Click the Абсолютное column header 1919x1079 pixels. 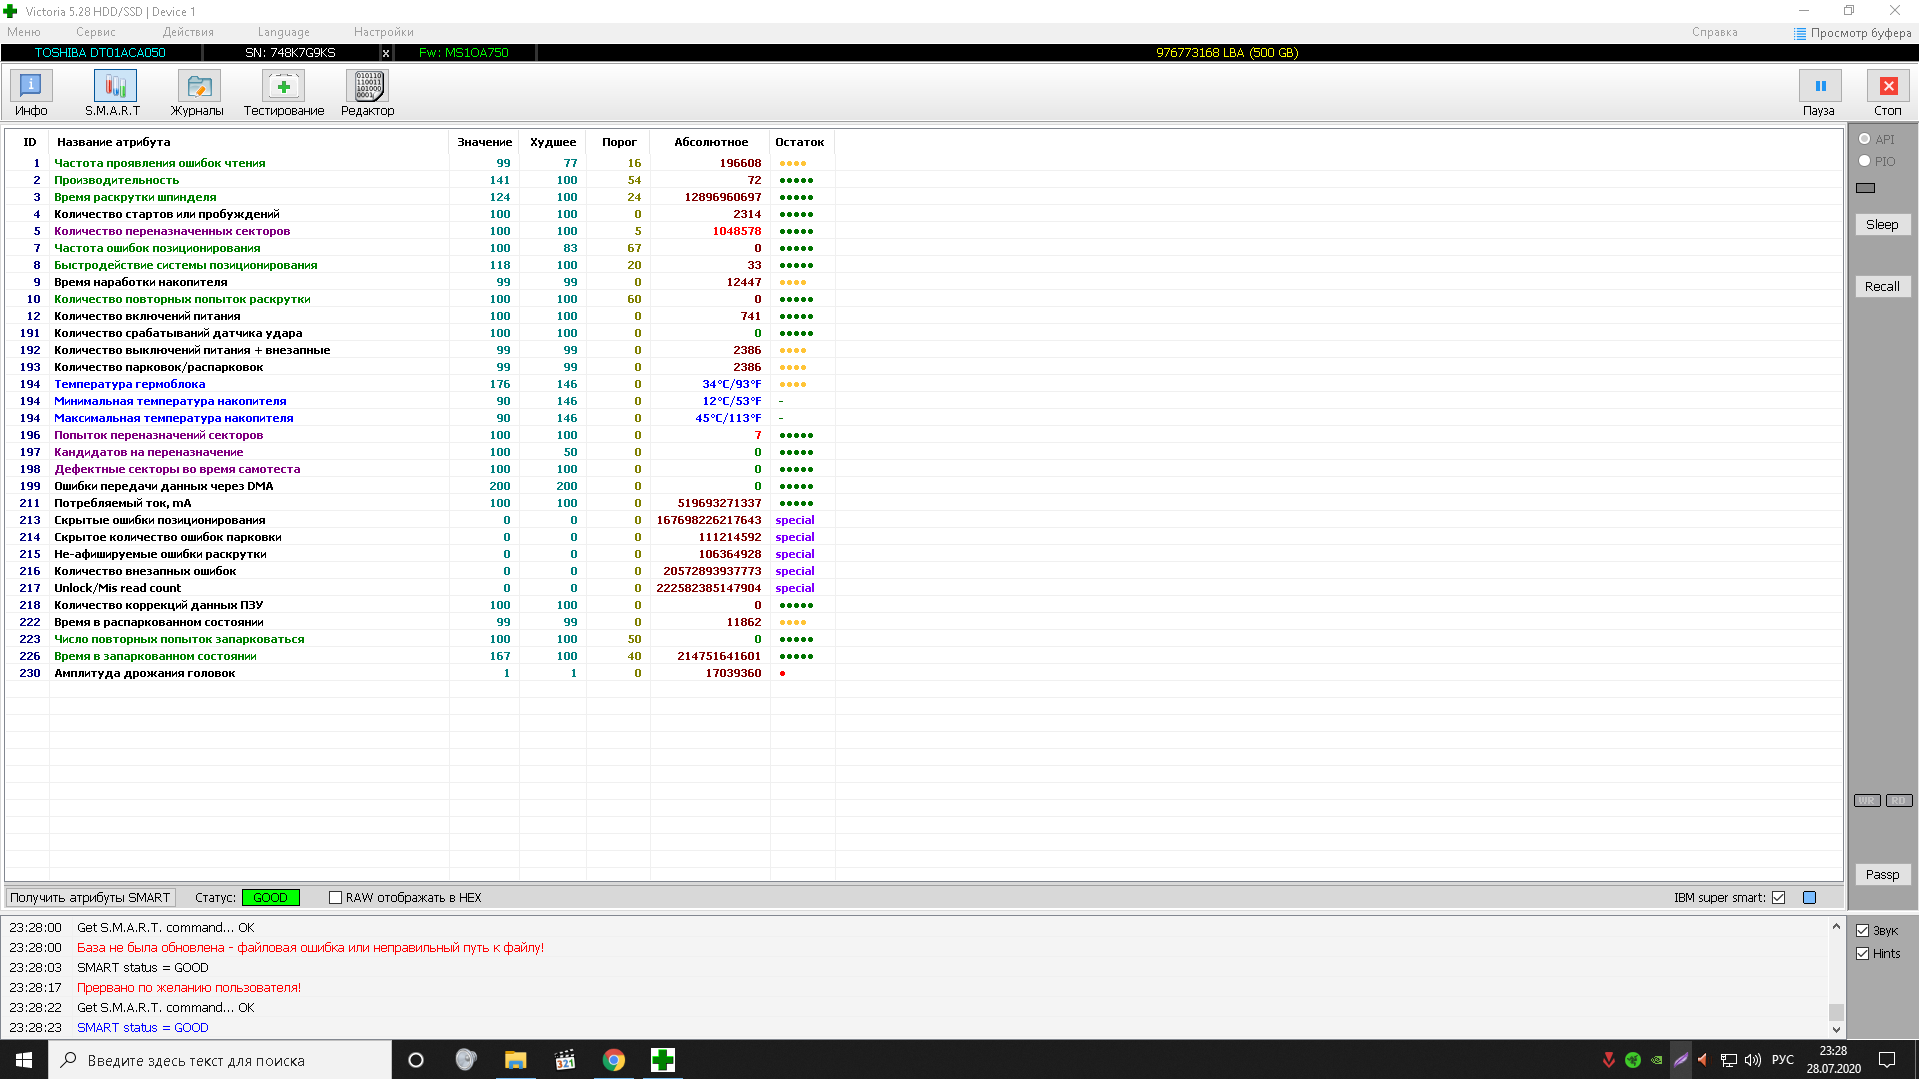(x=710, y=142)
